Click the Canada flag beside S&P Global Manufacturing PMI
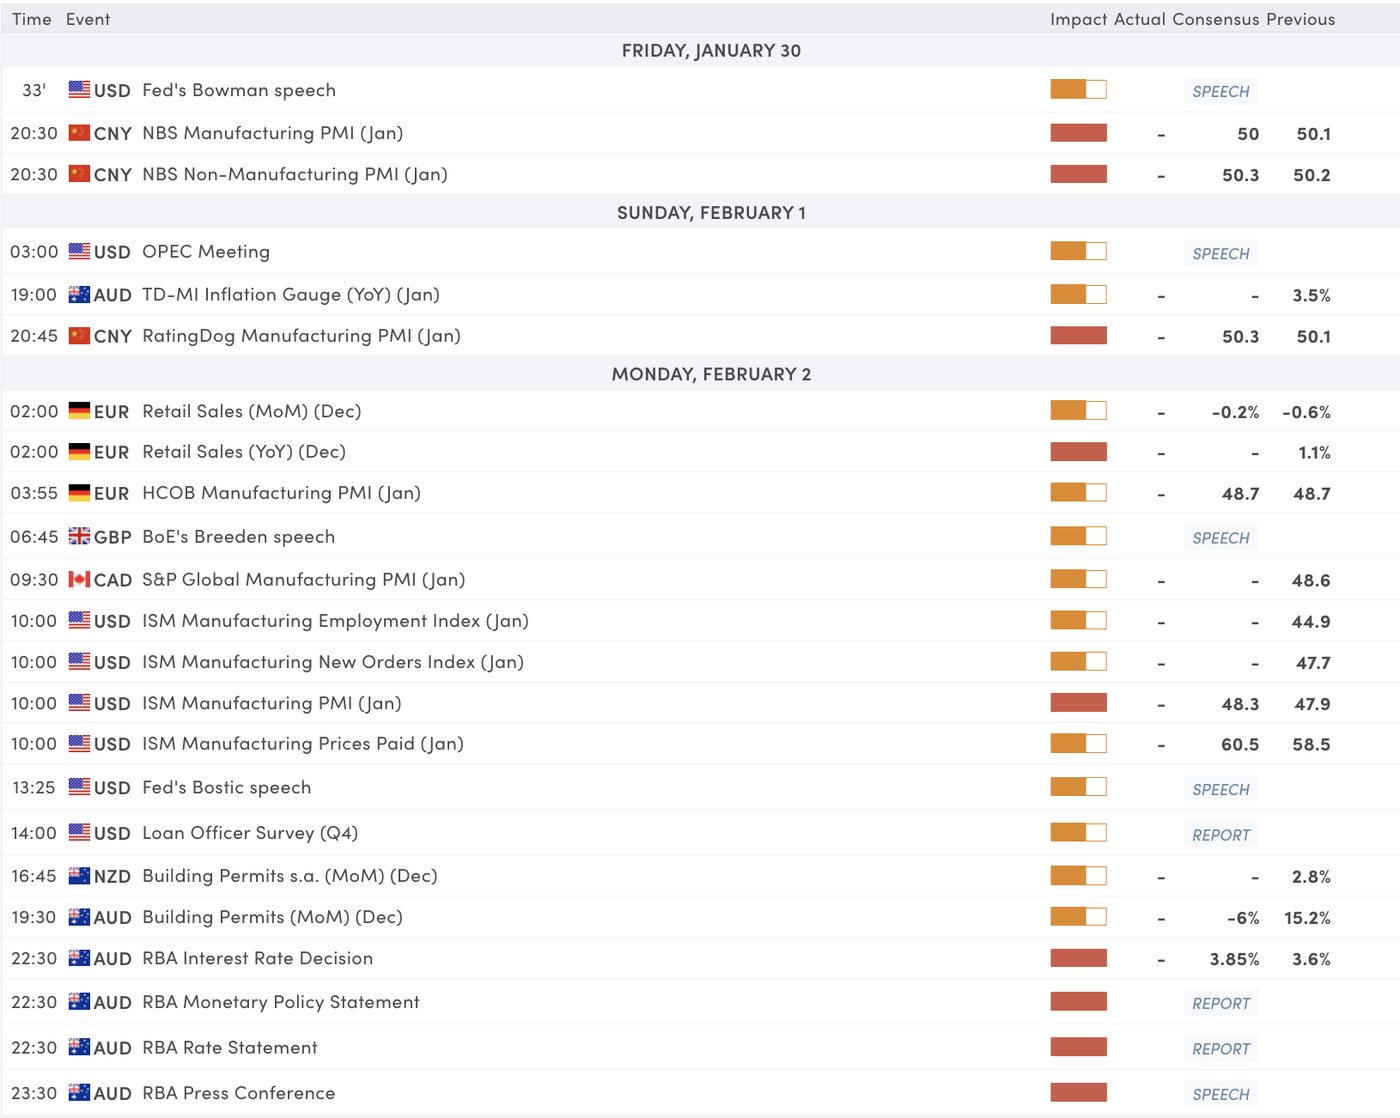The height and width of the screenshot is (1118, 1400). click(x=79, y=579)
